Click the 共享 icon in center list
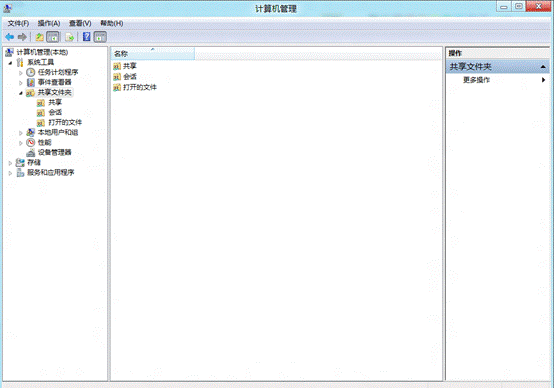554x388 pixels. [x=117, y=66]
